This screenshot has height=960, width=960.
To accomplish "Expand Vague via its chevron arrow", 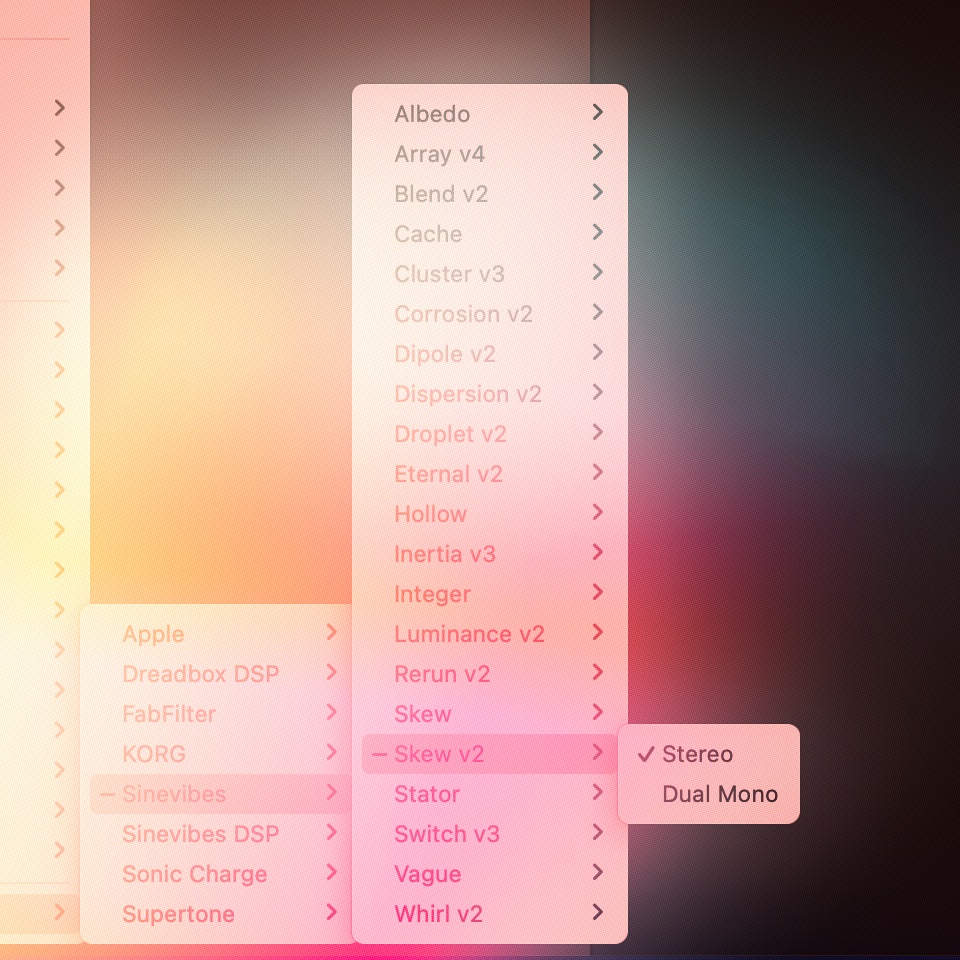I will click(x=598, y=872).
